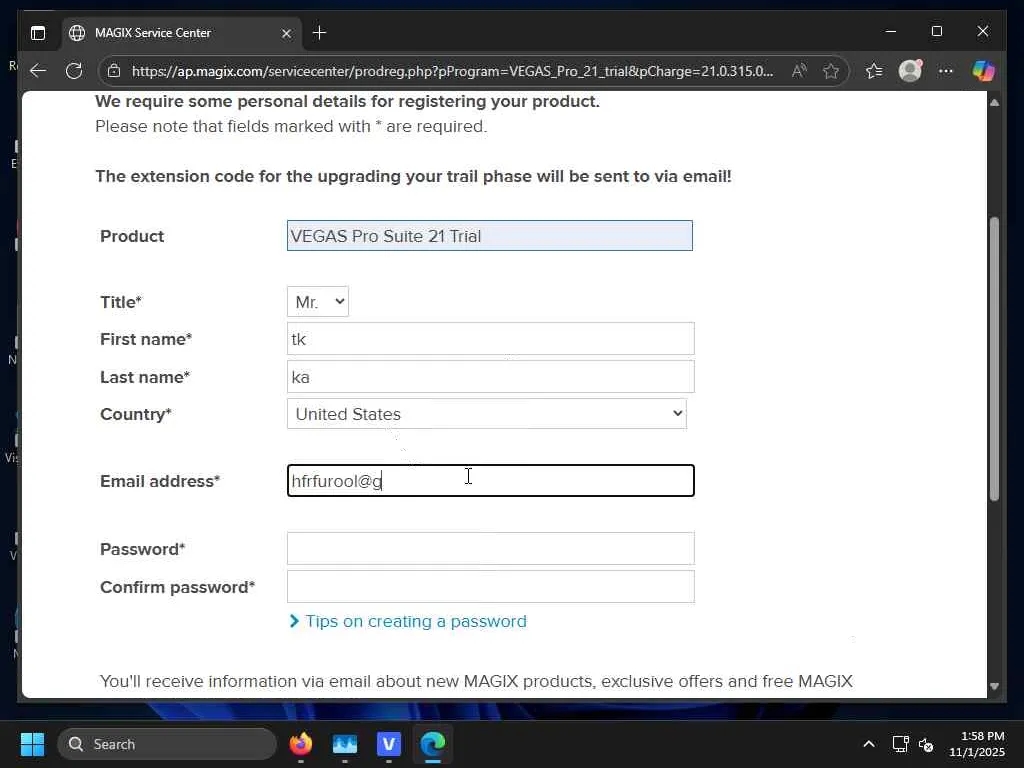Maximize the Edge browser window

coord(936,31)
